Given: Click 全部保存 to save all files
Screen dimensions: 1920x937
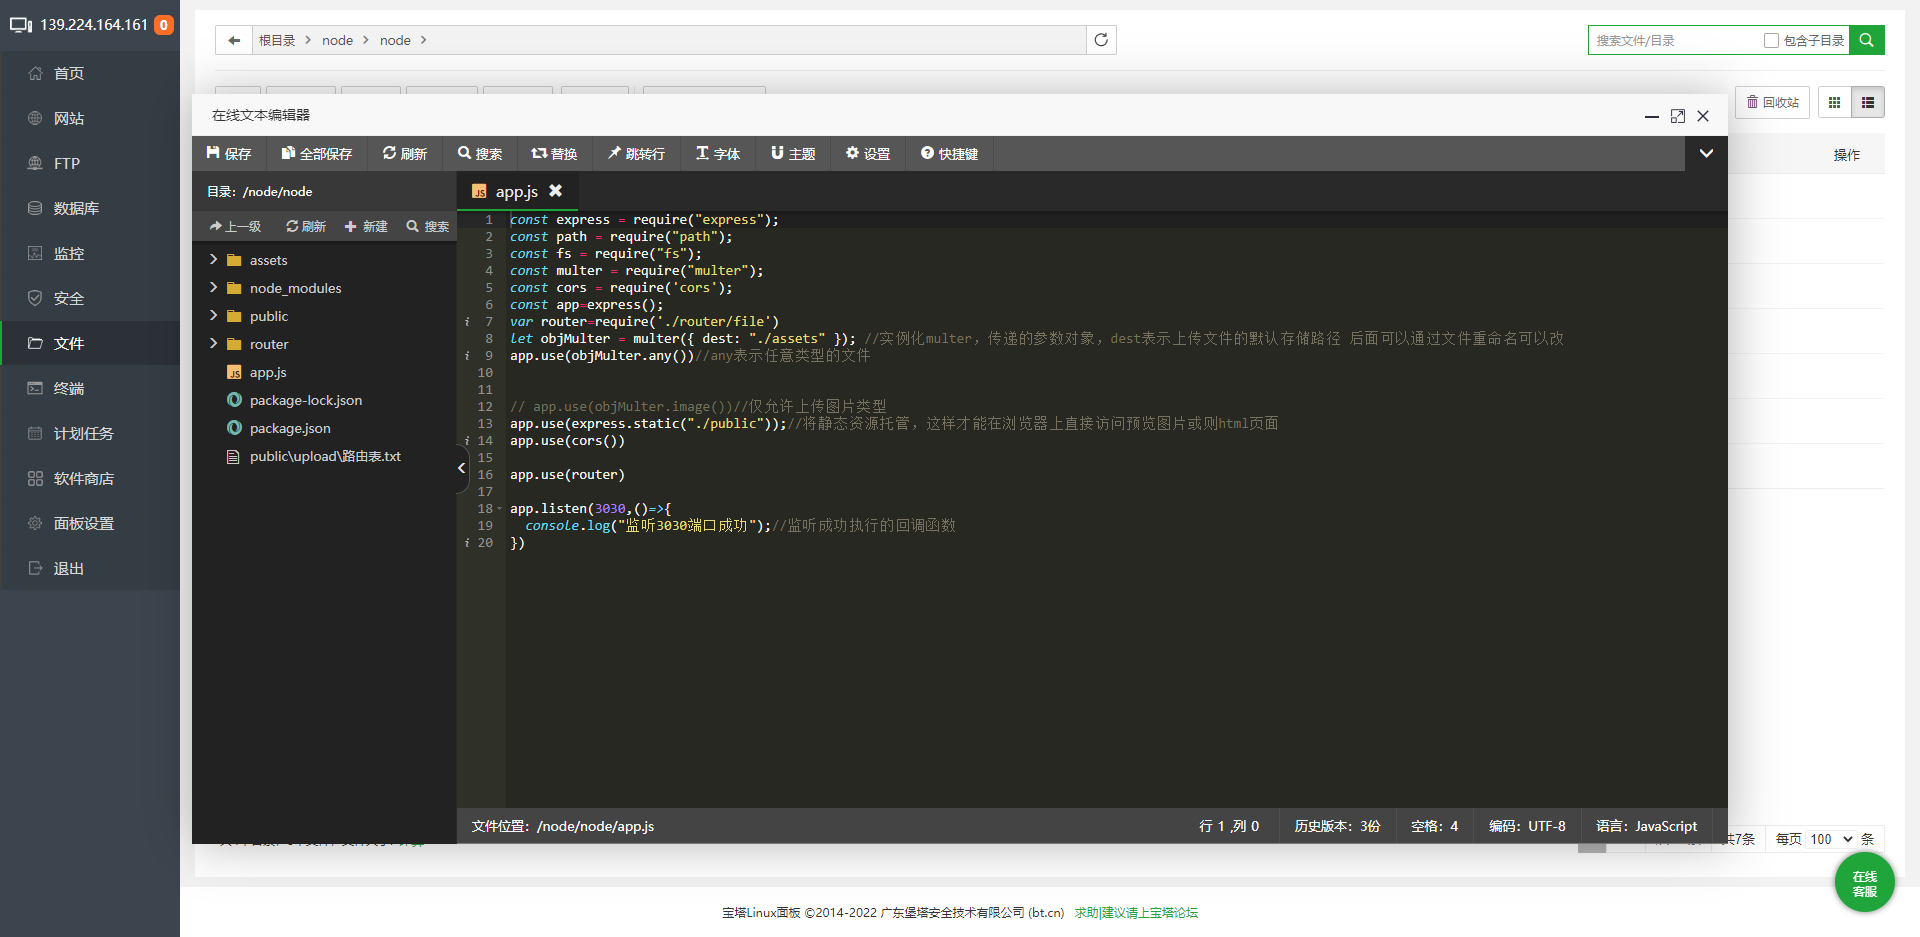Looking at the screenshot, I should (316, 153).
